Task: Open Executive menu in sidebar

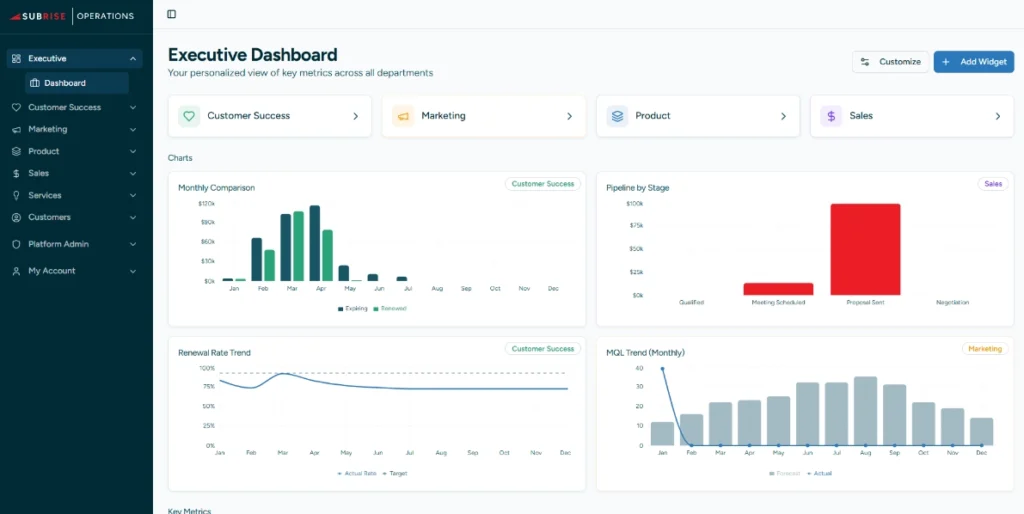Action: (74, 58)
